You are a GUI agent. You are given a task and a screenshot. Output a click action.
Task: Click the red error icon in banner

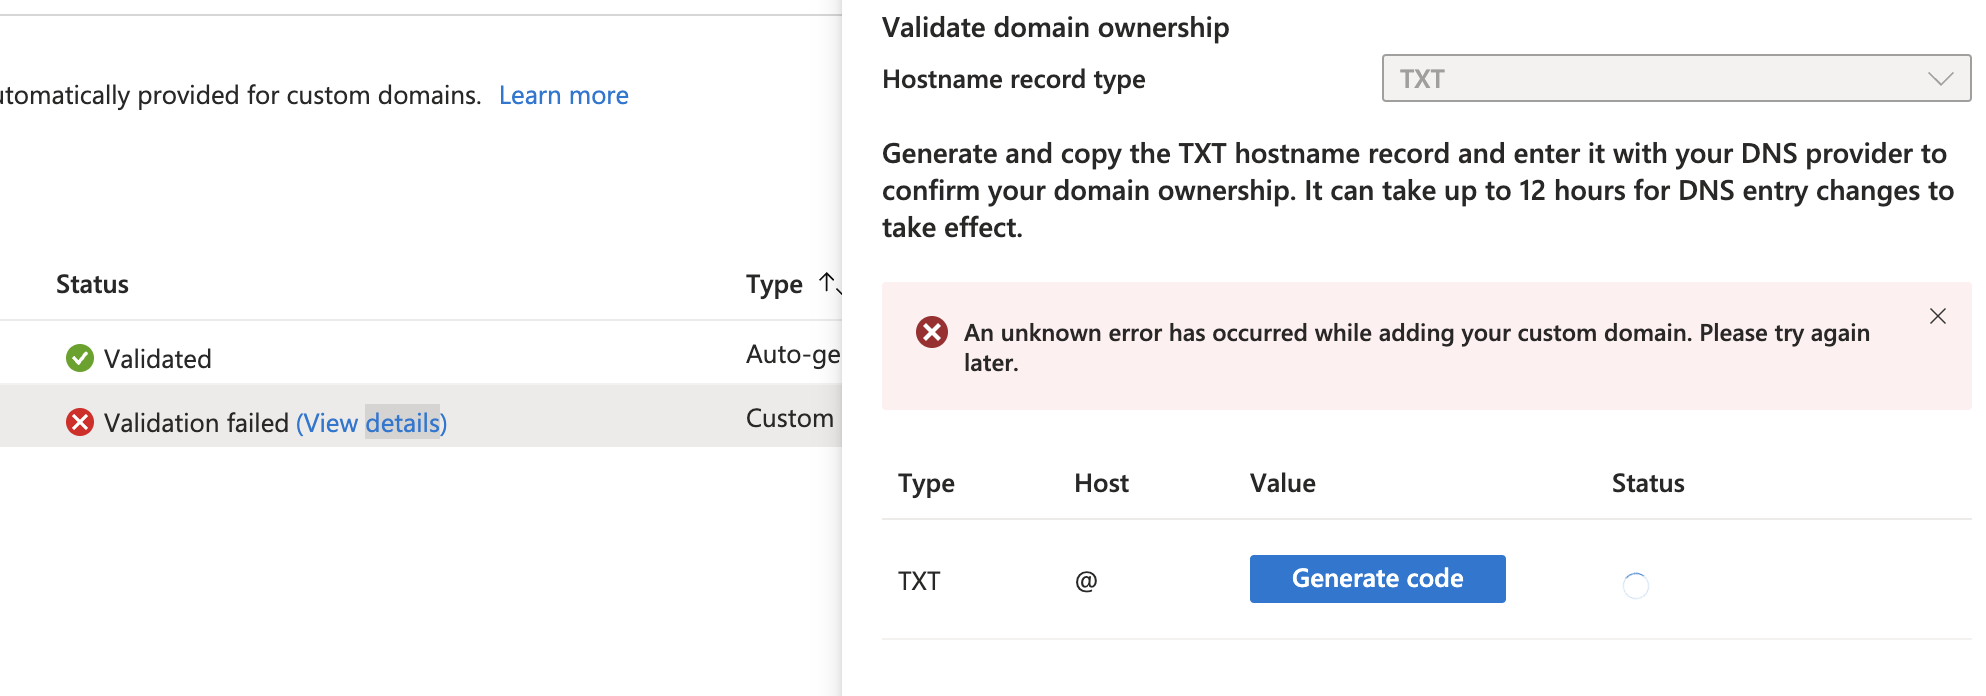click(932, 332)
